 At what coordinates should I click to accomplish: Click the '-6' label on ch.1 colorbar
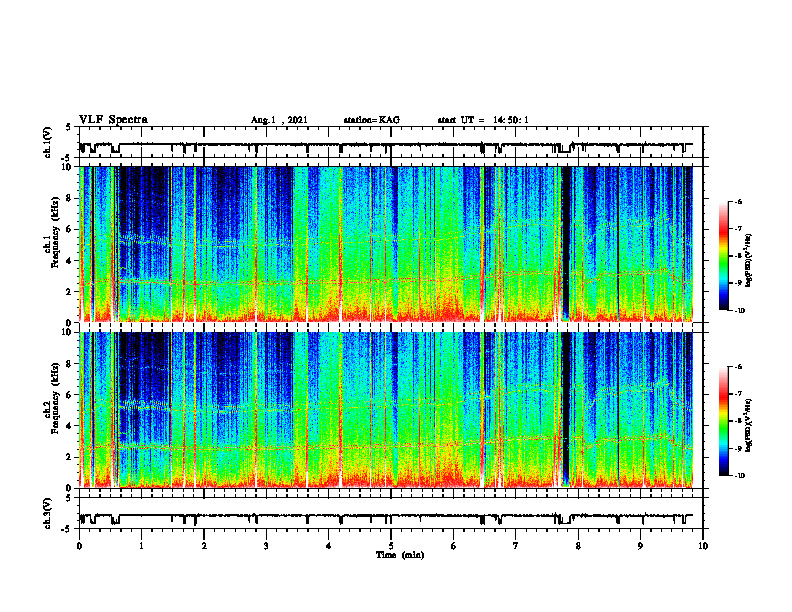click(738, 201)
